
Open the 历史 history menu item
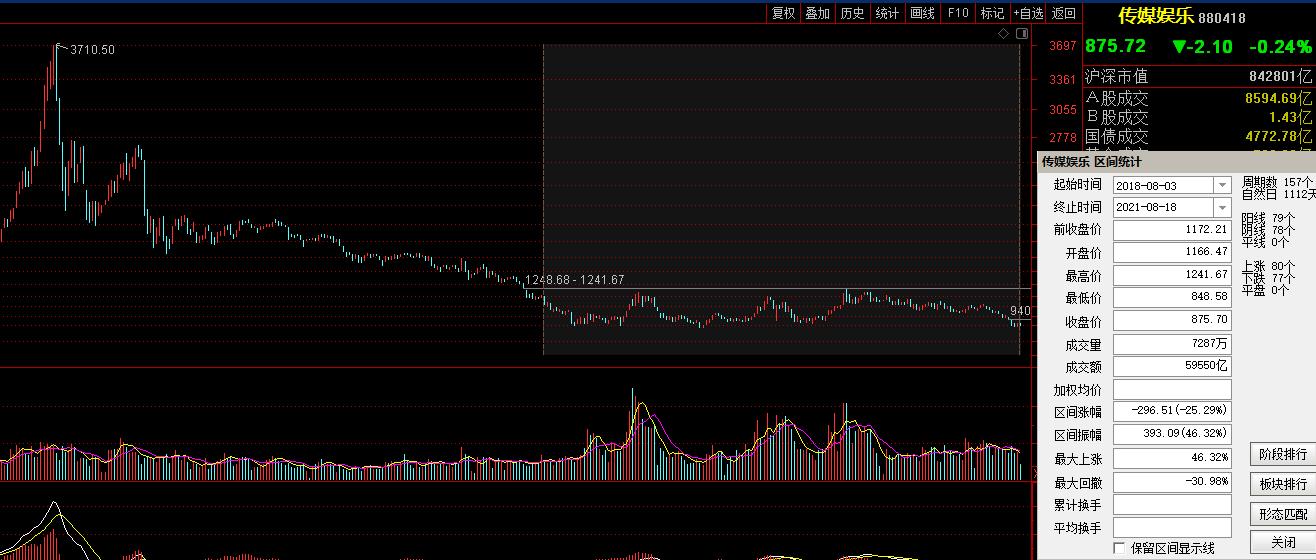coord(852,13)
